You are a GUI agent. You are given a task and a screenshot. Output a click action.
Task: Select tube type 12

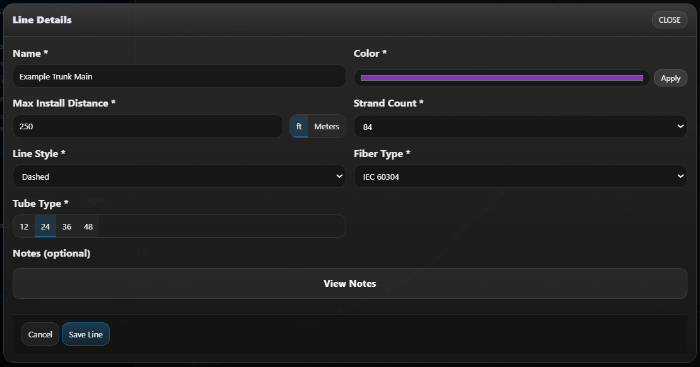click(x=24, y=226)
